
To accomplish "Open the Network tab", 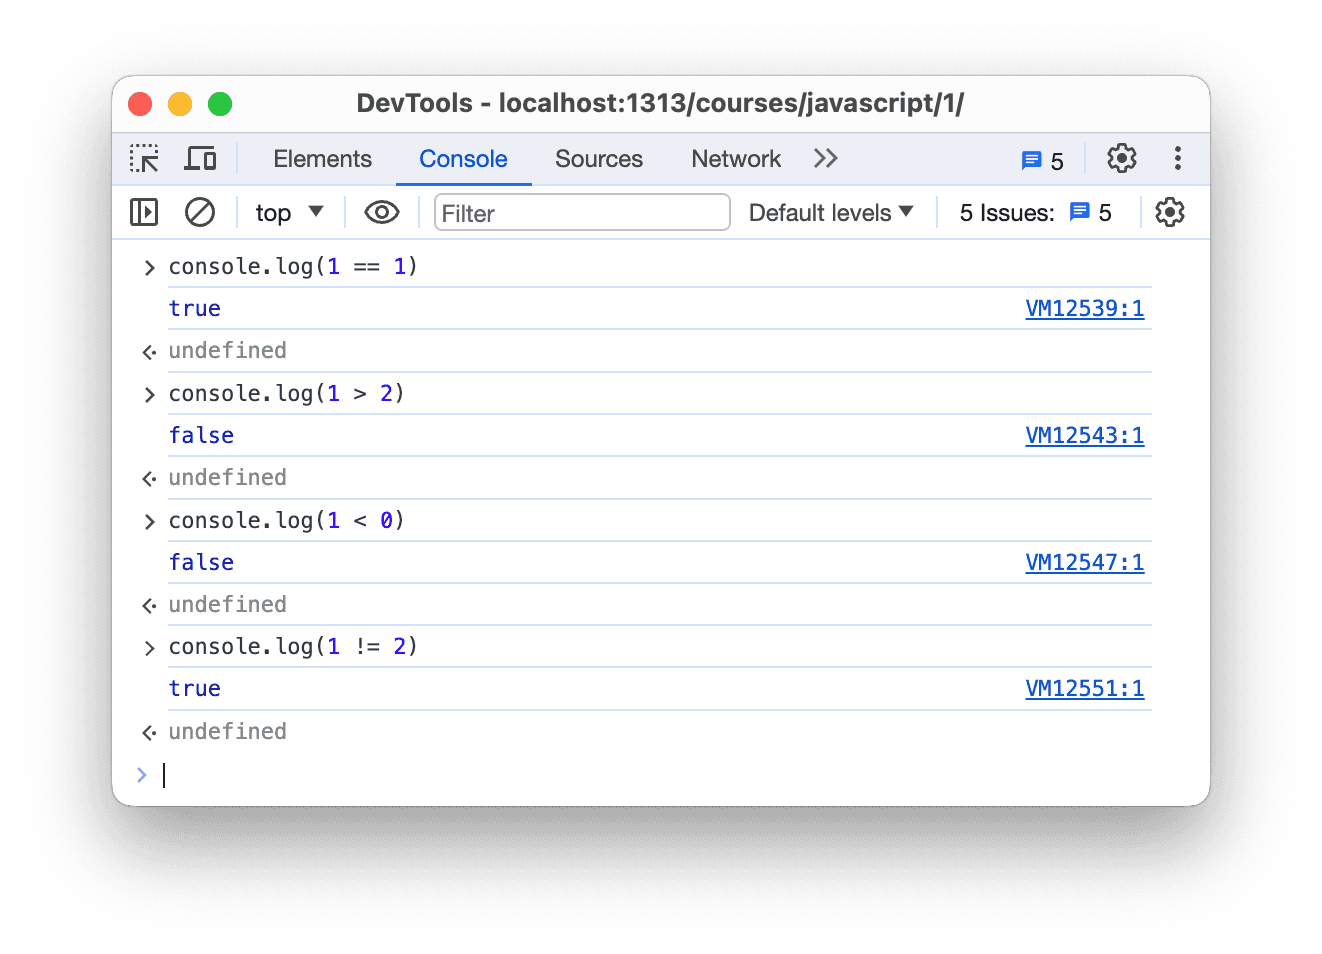I will point(735,159).
